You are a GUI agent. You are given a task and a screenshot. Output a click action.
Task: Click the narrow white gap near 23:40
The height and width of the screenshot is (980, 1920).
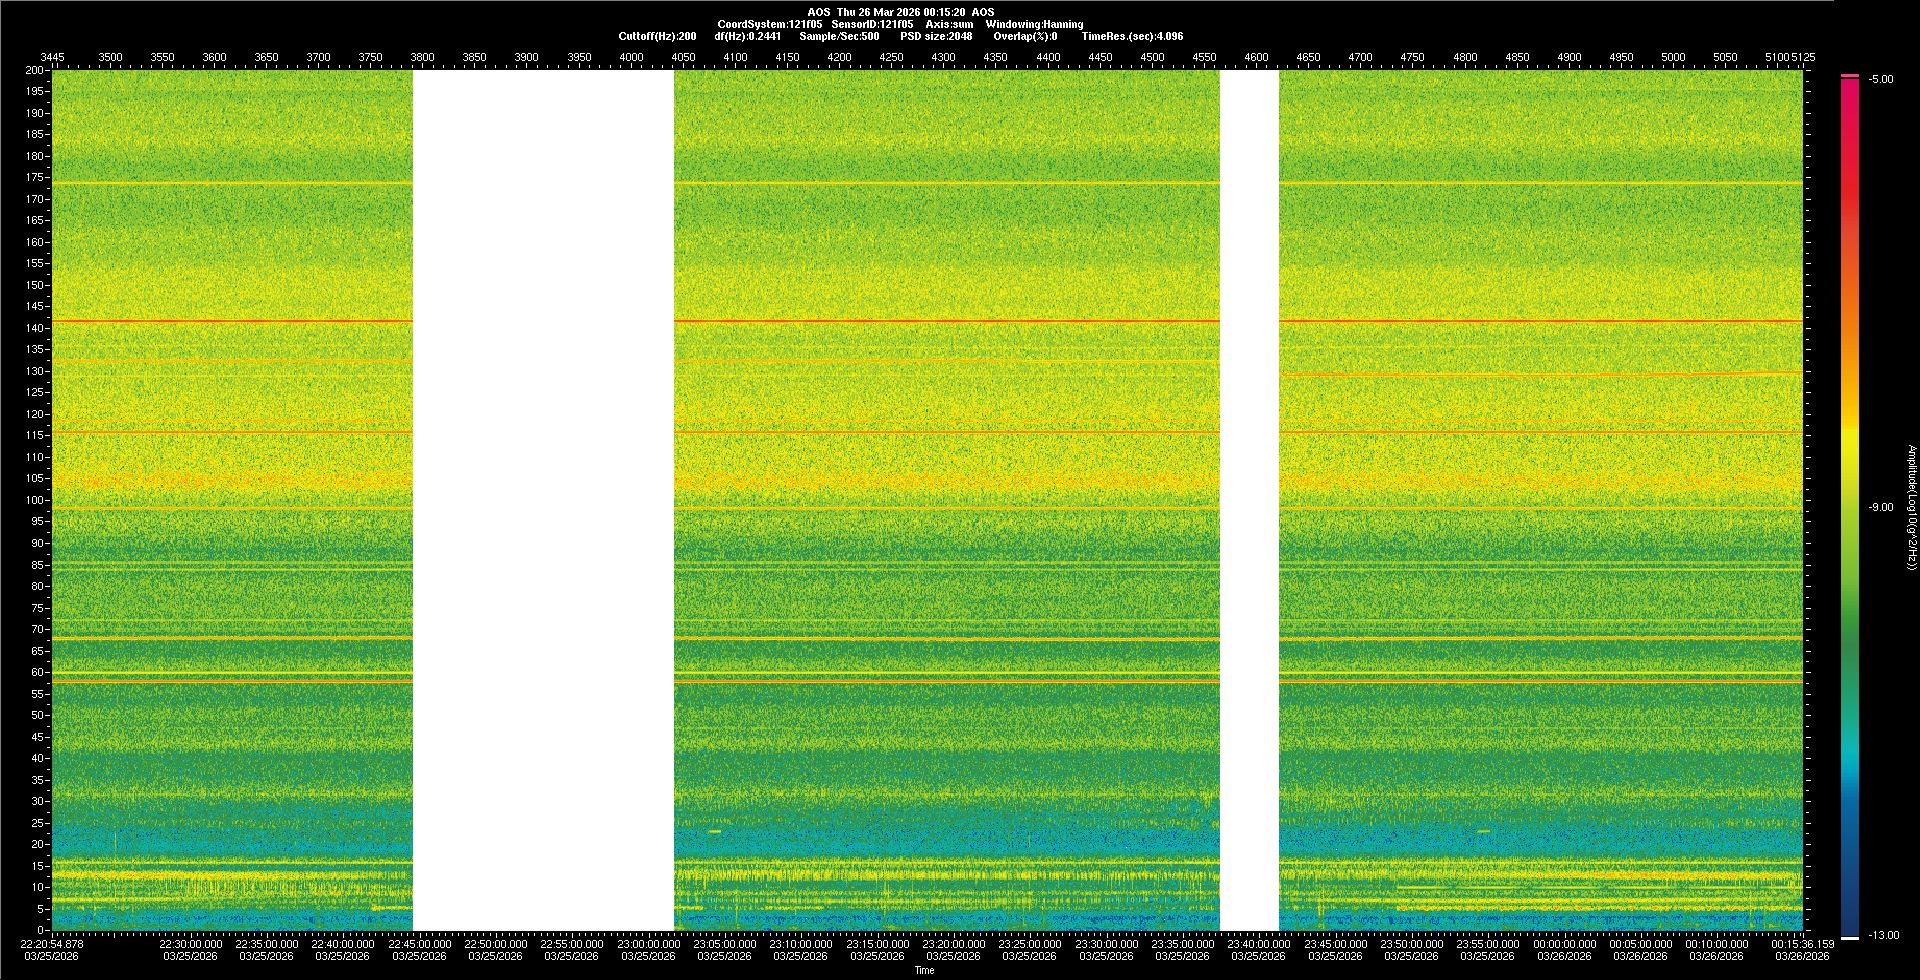pyautogui.click(x=1249, y=500)
